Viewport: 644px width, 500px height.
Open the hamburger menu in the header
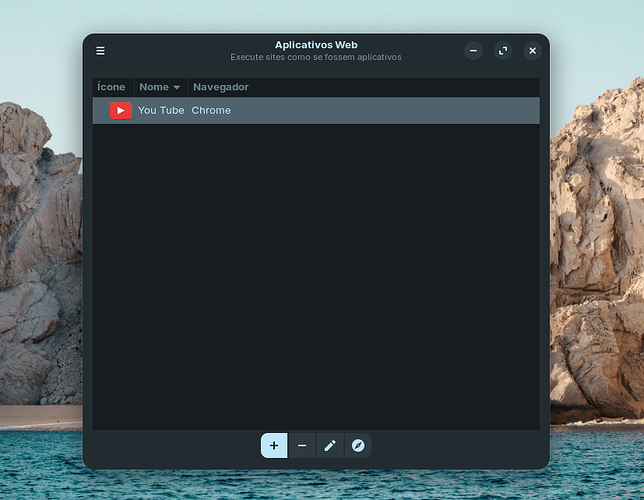(x=100, y=51)
